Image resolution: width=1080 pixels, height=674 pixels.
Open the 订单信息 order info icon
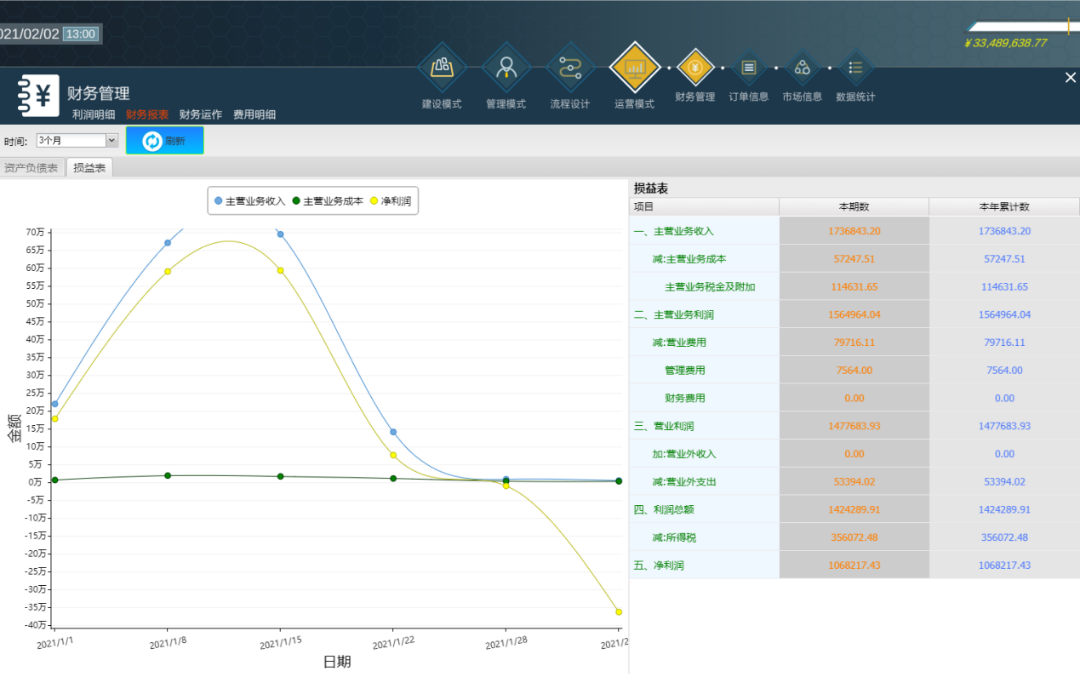point(749,67)
